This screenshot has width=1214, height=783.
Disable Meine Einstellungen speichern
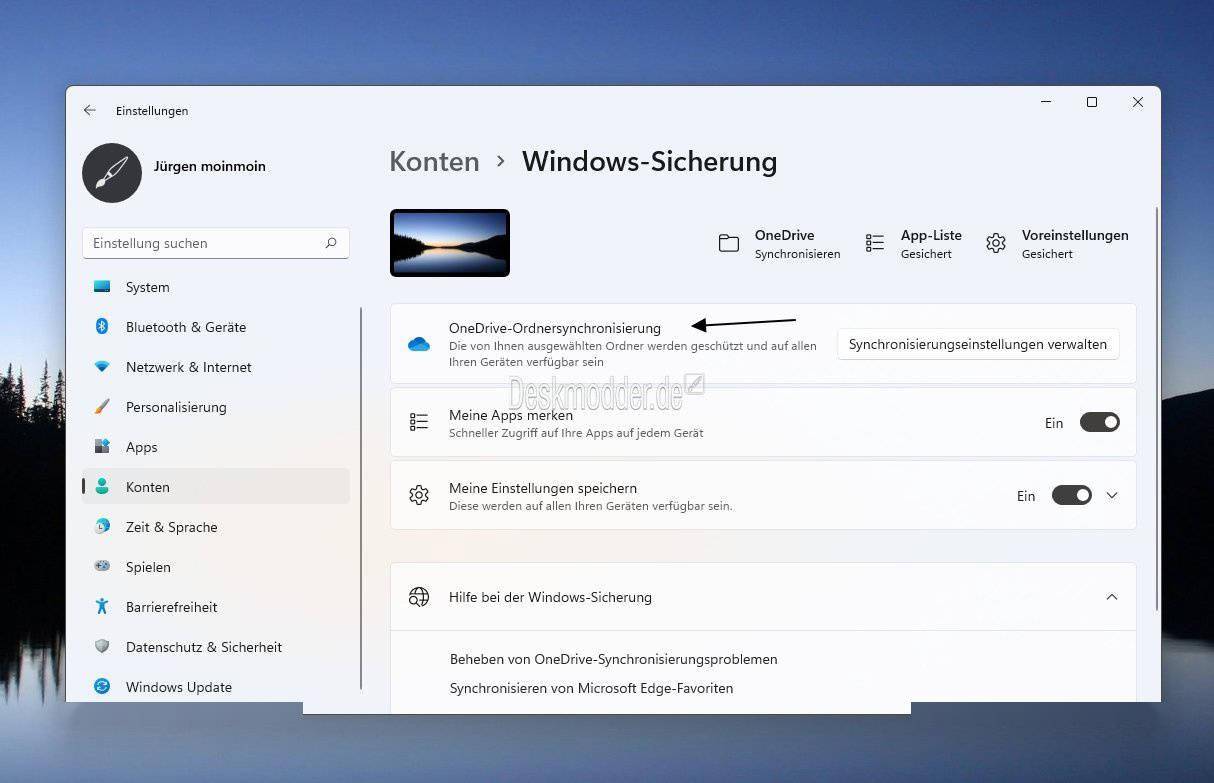click(x=1071, y=495)
